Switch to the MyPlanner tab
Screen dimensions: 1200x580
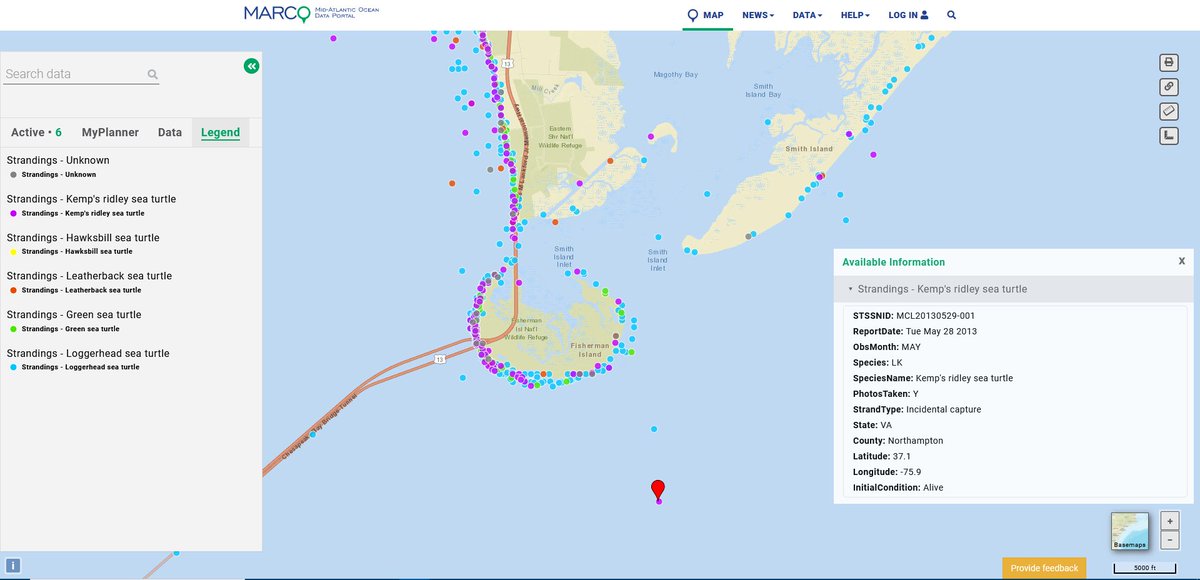click(110, 132)
